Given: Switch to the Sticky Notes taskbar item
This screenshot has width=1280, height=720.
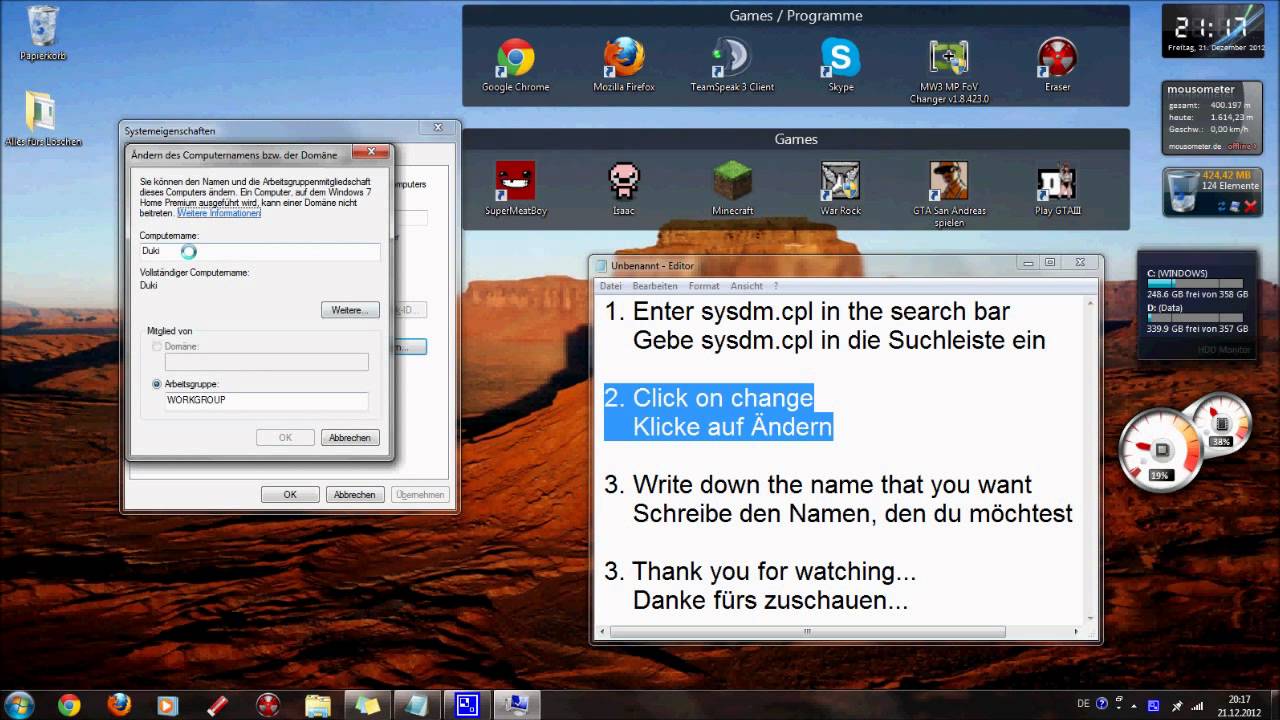Looking at the screenshot, I should [x=367, y=705].
